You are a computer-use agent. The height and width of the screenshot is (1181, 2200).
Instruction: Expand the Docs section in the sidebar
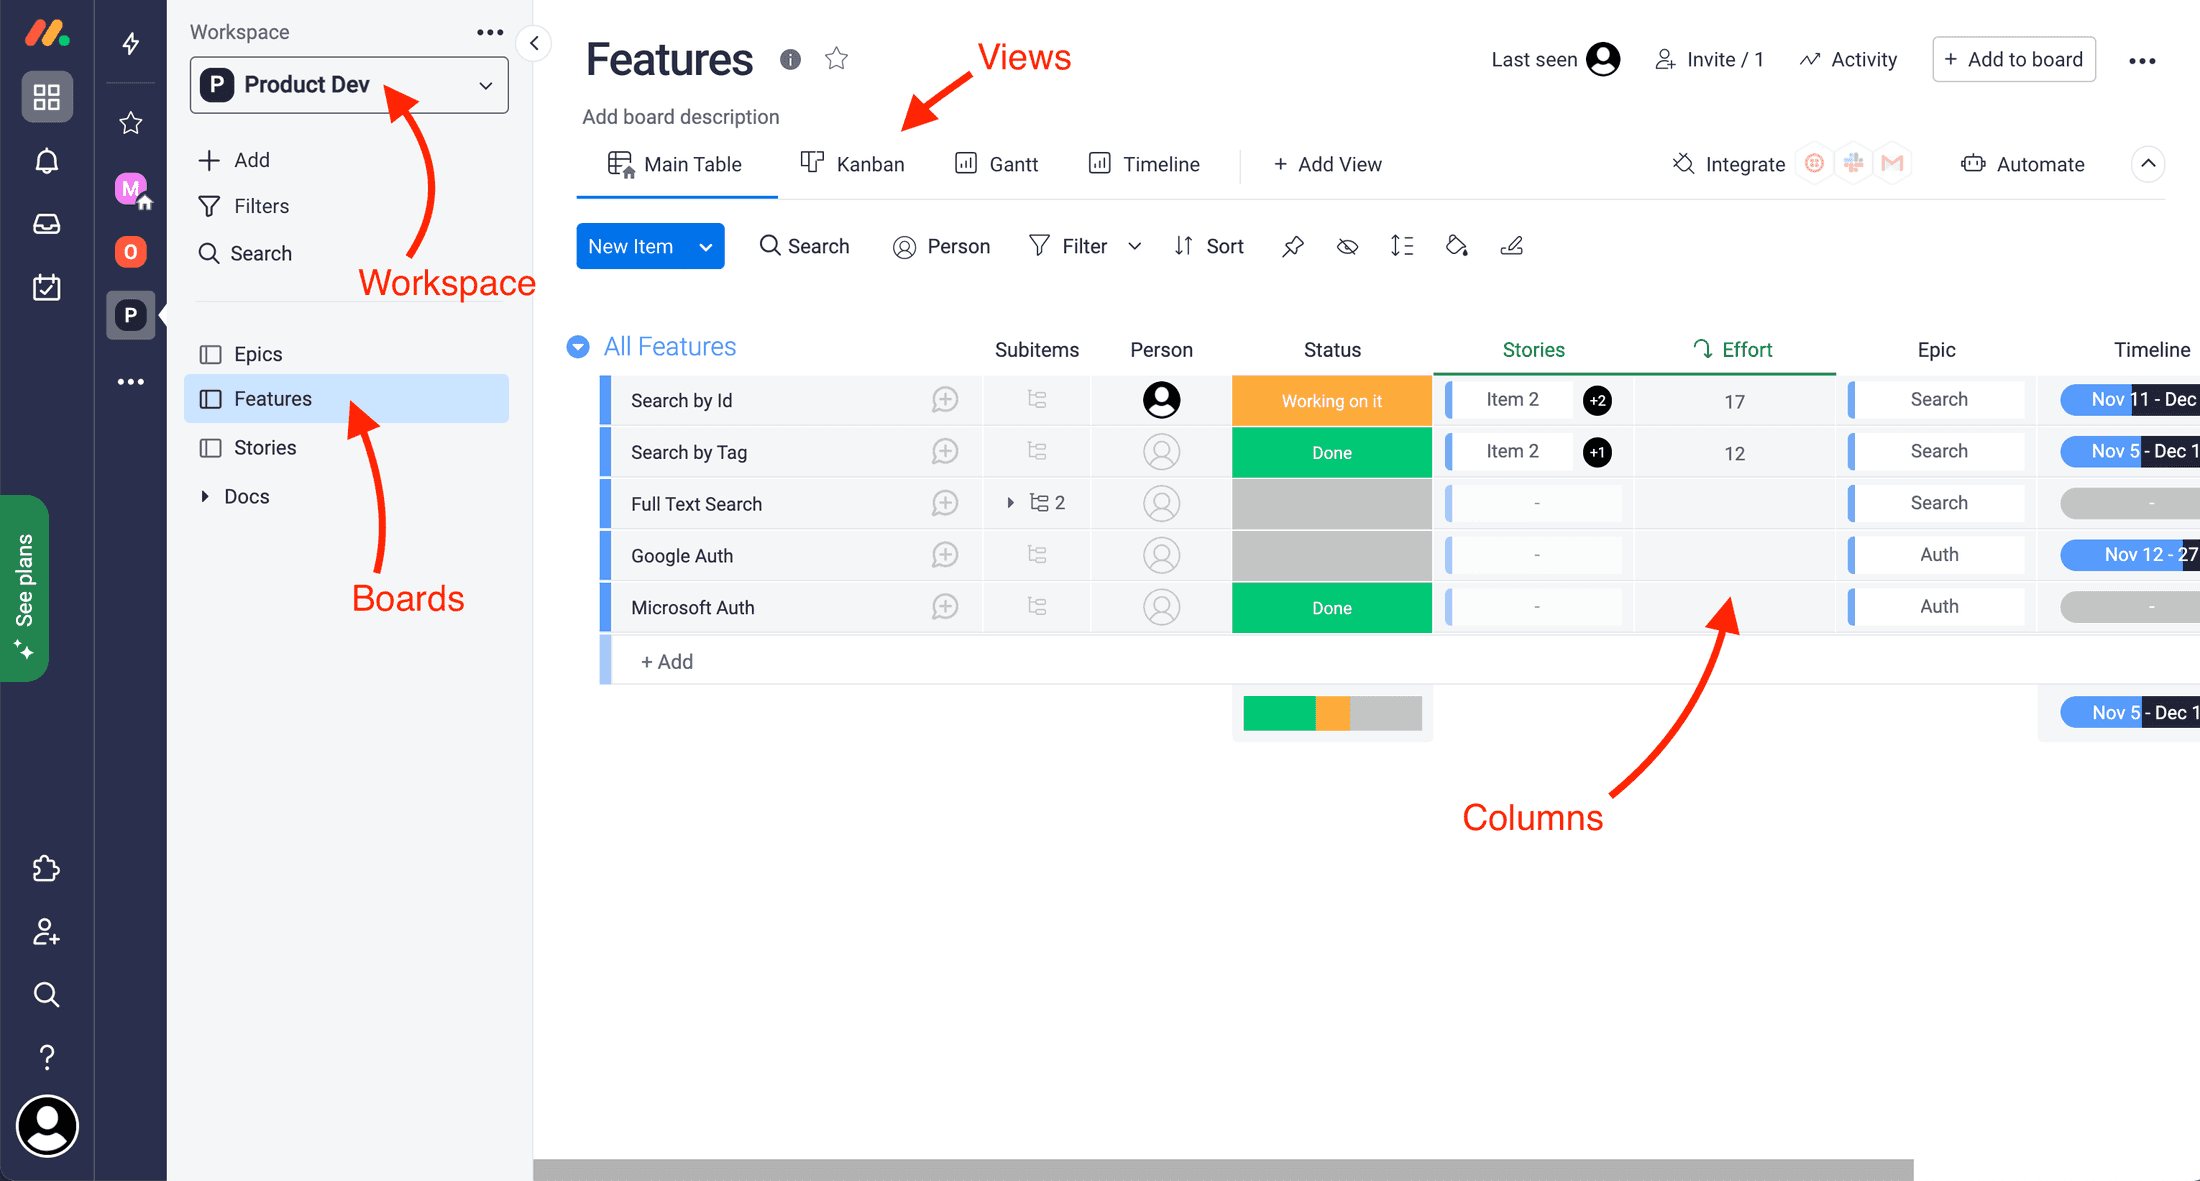[207, 496]
